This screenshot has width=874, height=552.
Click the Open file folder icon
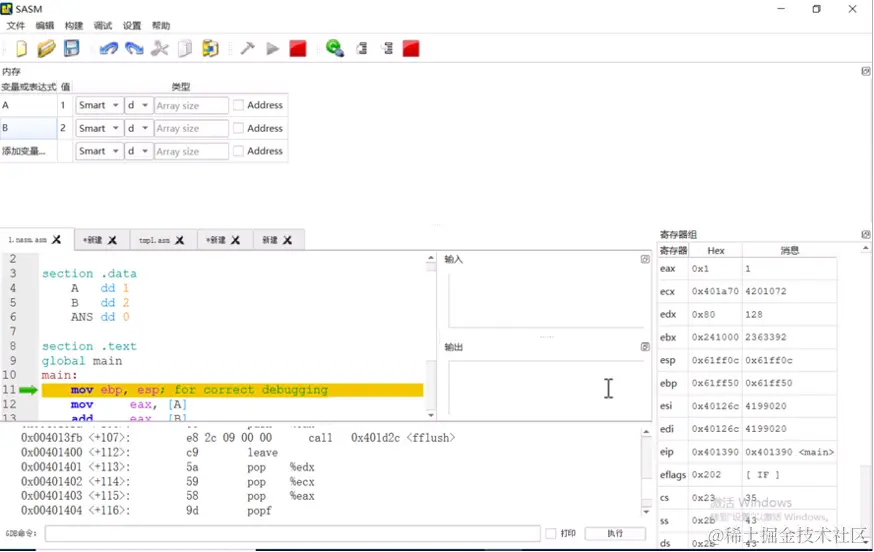coord(46,49)
